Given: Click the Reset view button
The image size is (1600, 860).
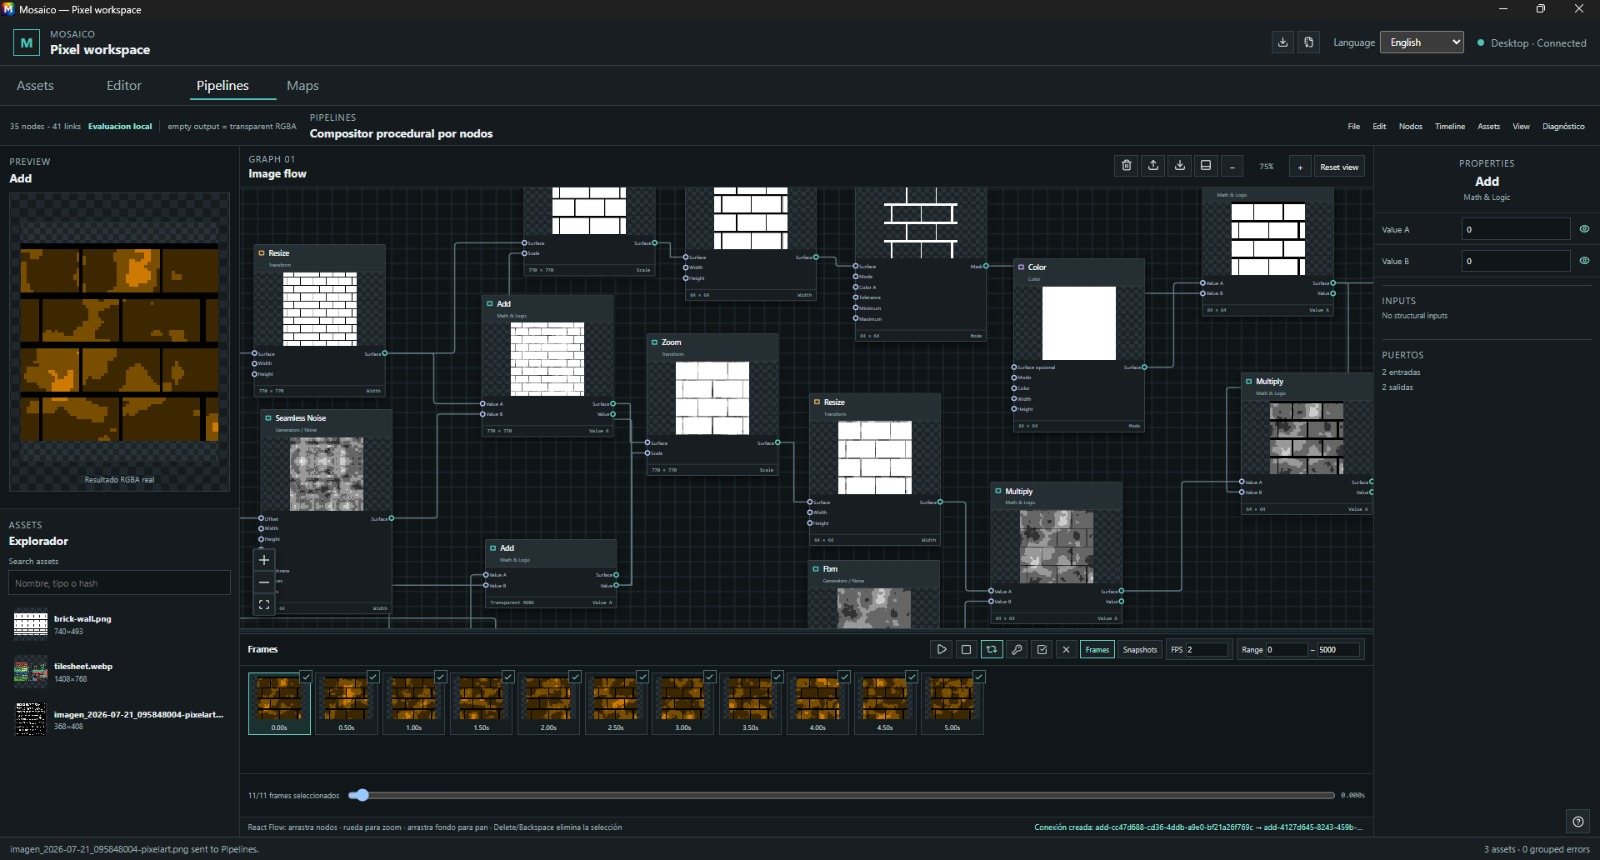Looking at the screenshot, I should [1339, 166].
